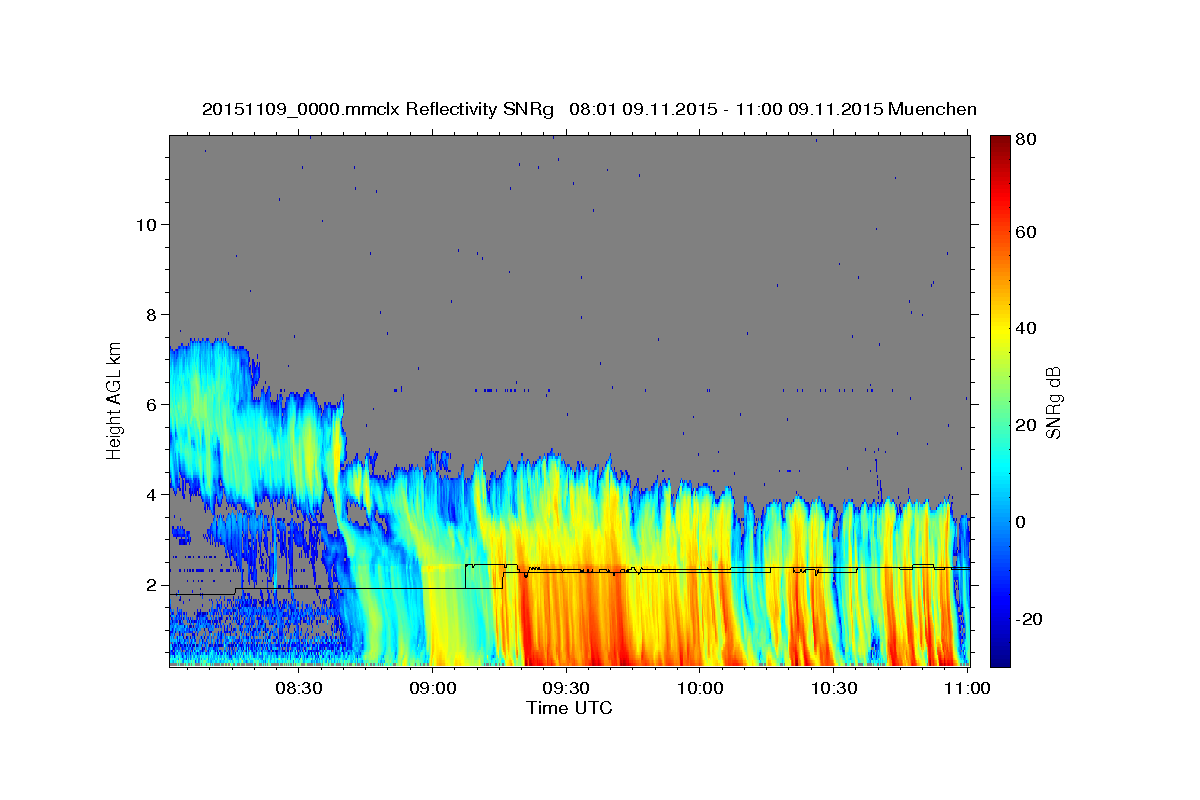Click the 'SNRg dB' colorbar label
This screenshot has width=1200, height=800.
click(1052, 401)
